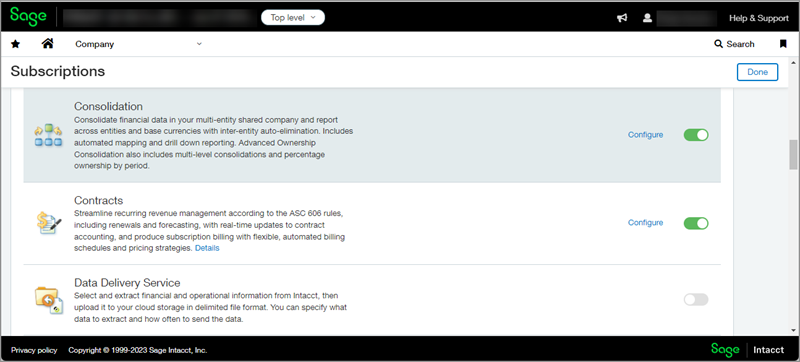800x362 pixels.
Task: Turn off the Contracts subscription toggle
Action: 696,223
